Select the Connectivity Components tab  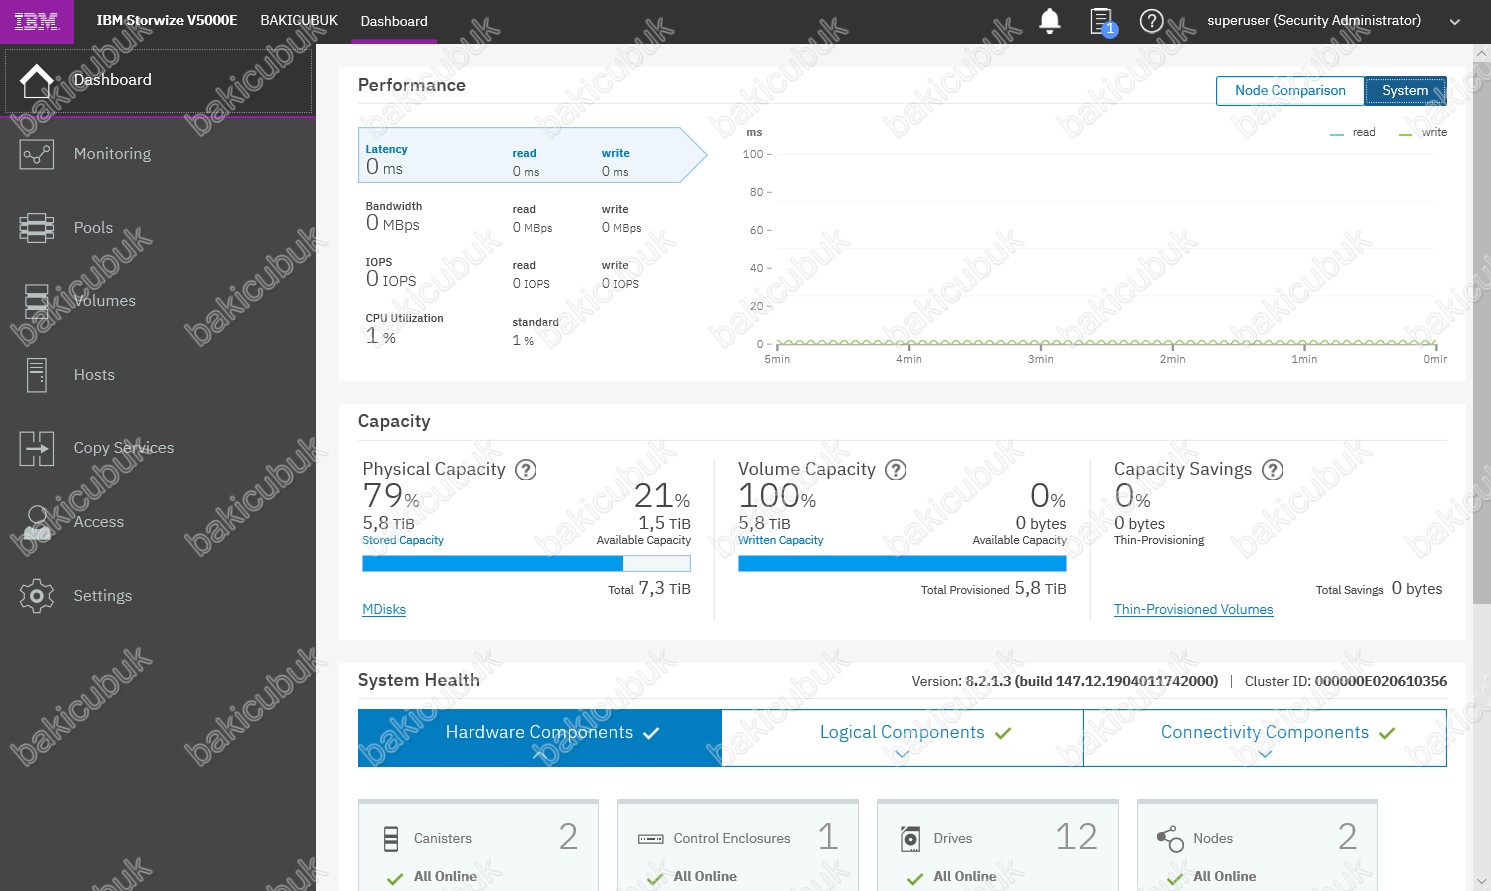tap(1265, 738)
